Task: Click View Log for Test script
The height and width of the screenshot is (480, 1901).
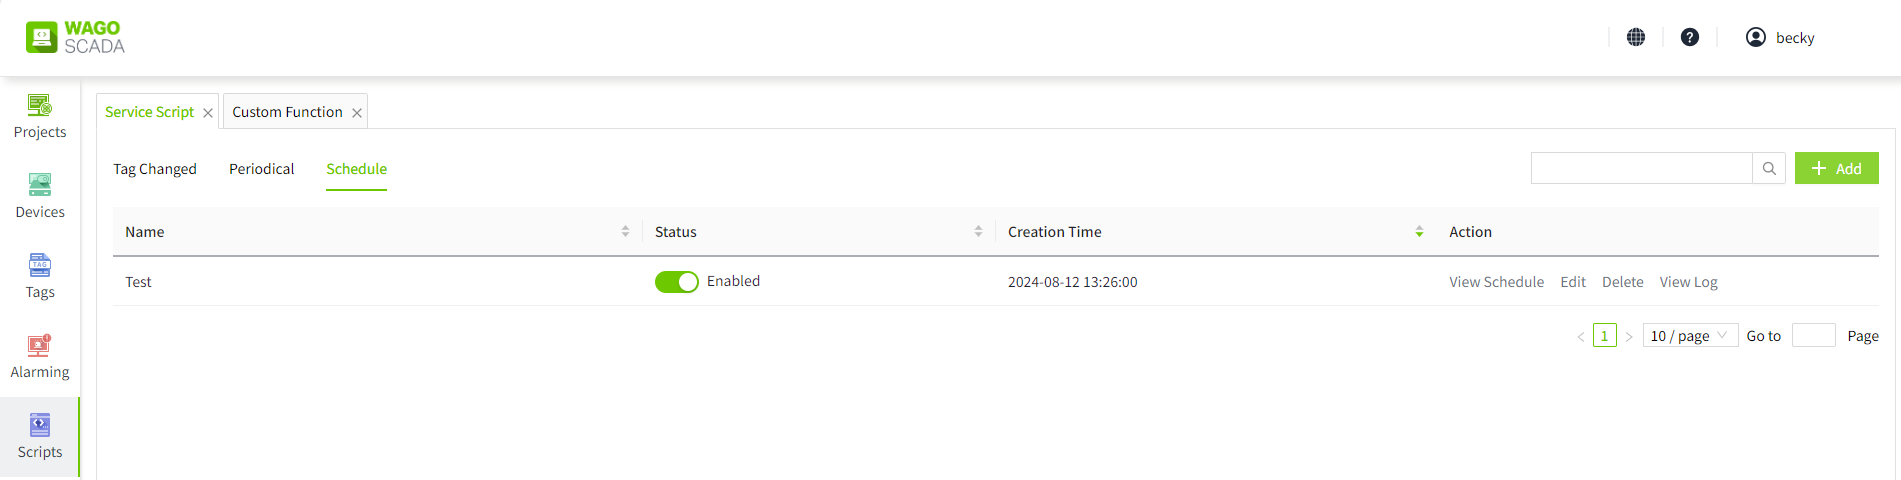Action: point(1688,282)
